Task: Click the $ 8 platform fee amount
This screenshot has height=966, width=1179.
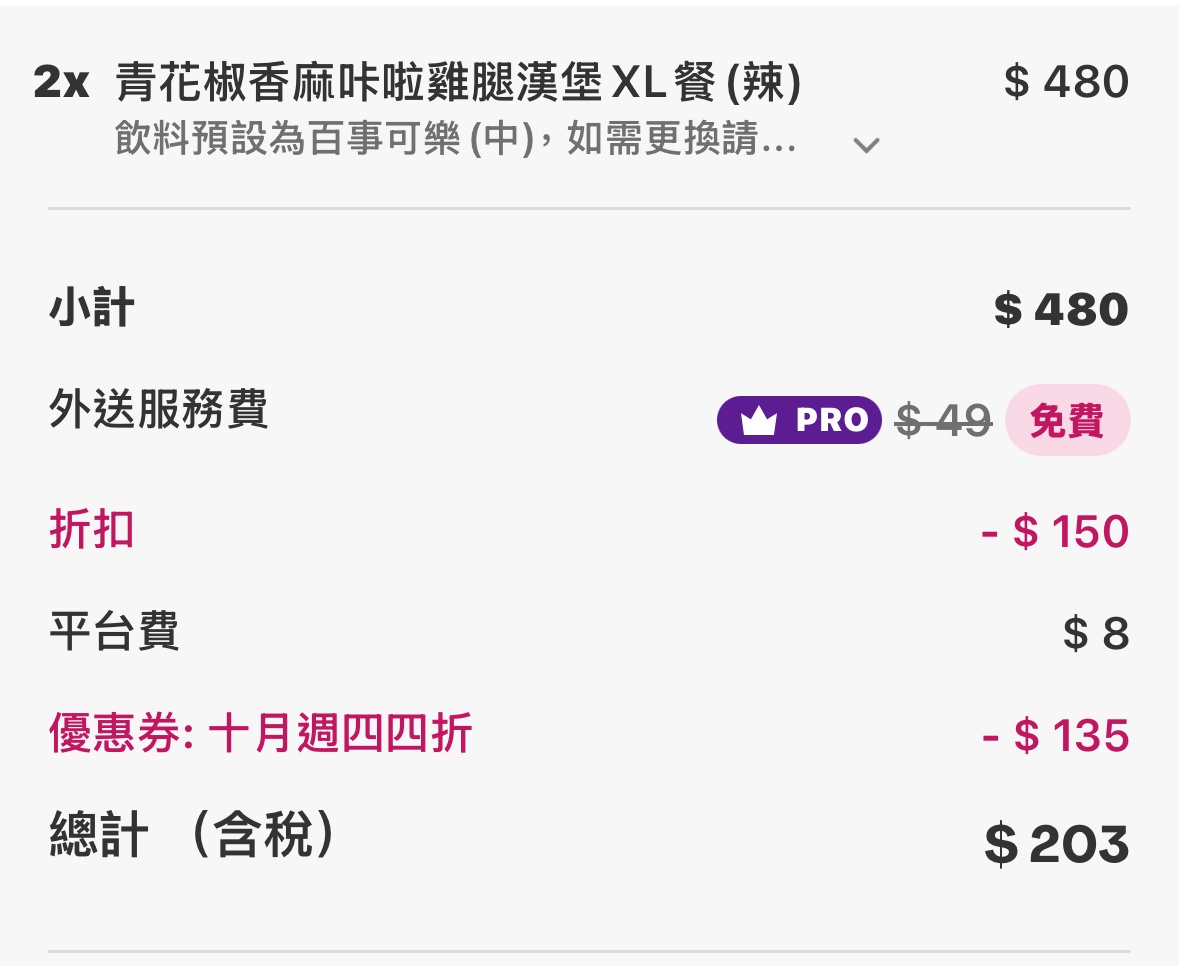Action: coord(1096,634)
